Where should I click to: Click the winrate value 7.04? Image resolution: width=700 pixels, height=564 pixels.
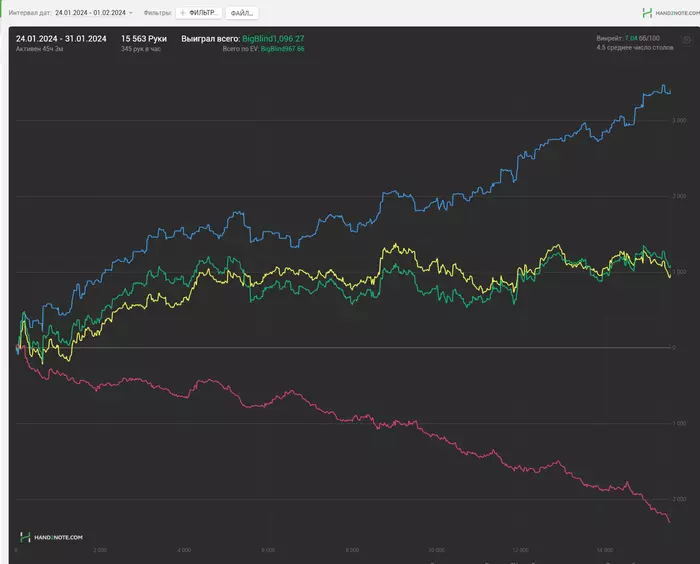(x=631, y=38)
